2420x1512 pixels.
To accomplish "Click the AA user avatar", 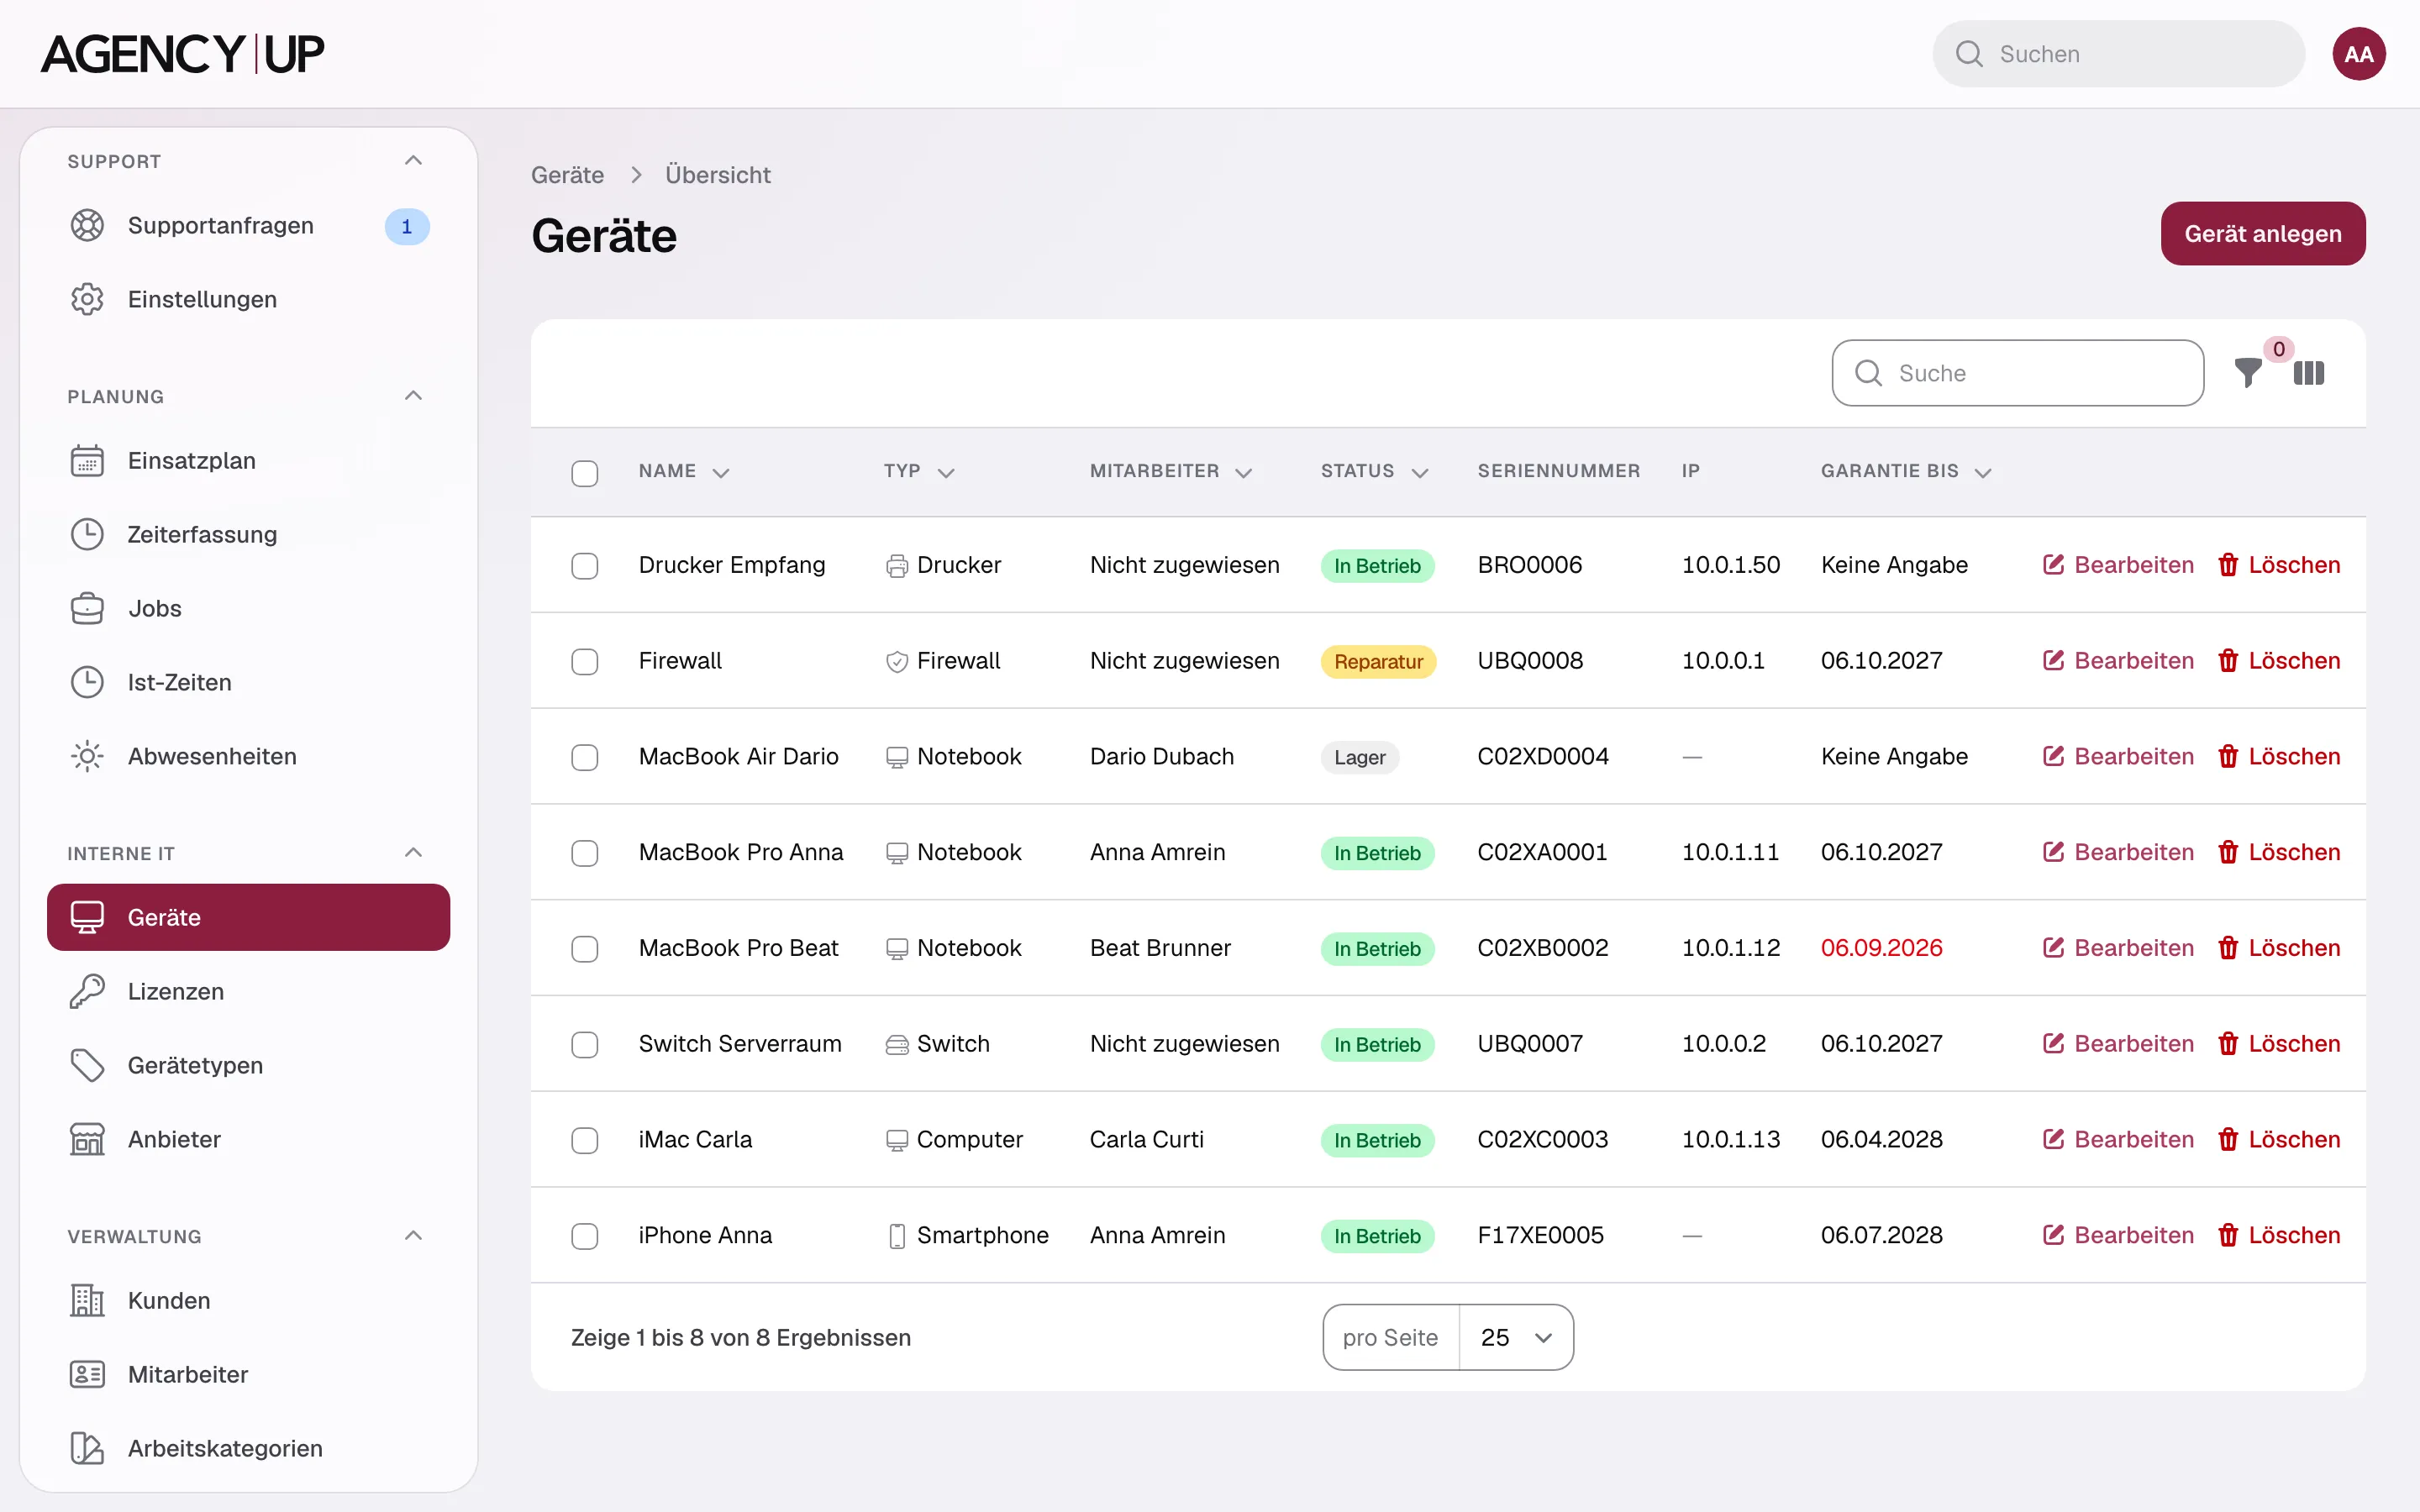I will pyautogui.click(x=2359, y=54).
